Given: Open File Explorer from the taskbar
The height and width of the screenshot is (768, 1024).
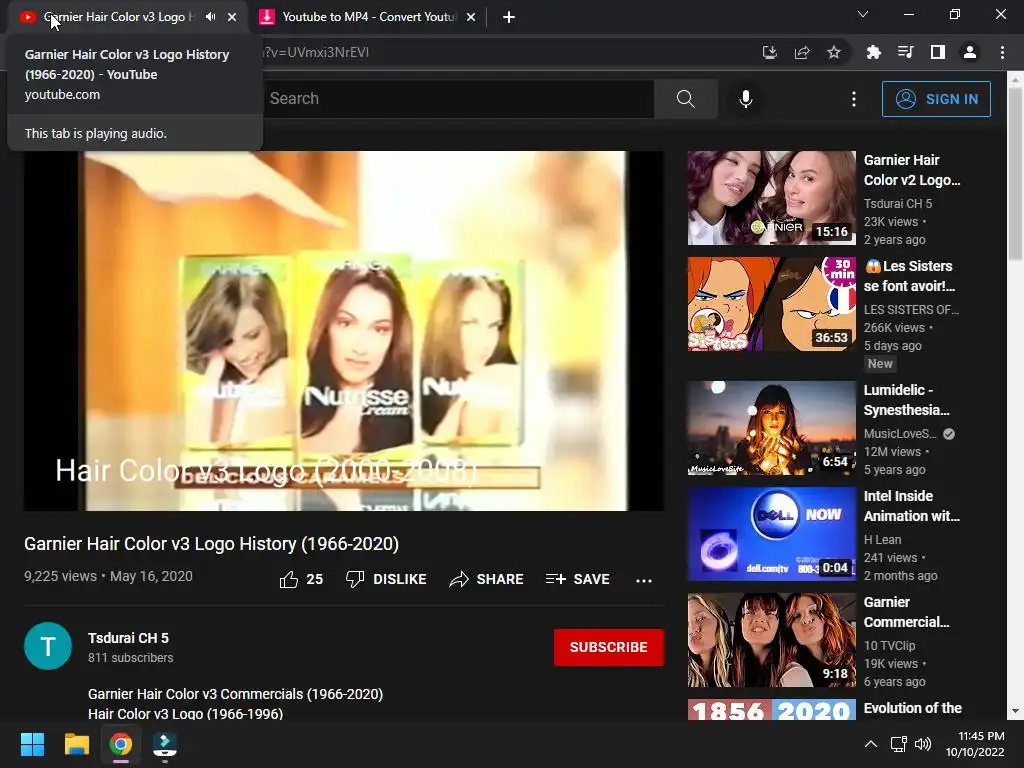Looking at the screenshot, I should pyautogui.click(x=76, y=744).
